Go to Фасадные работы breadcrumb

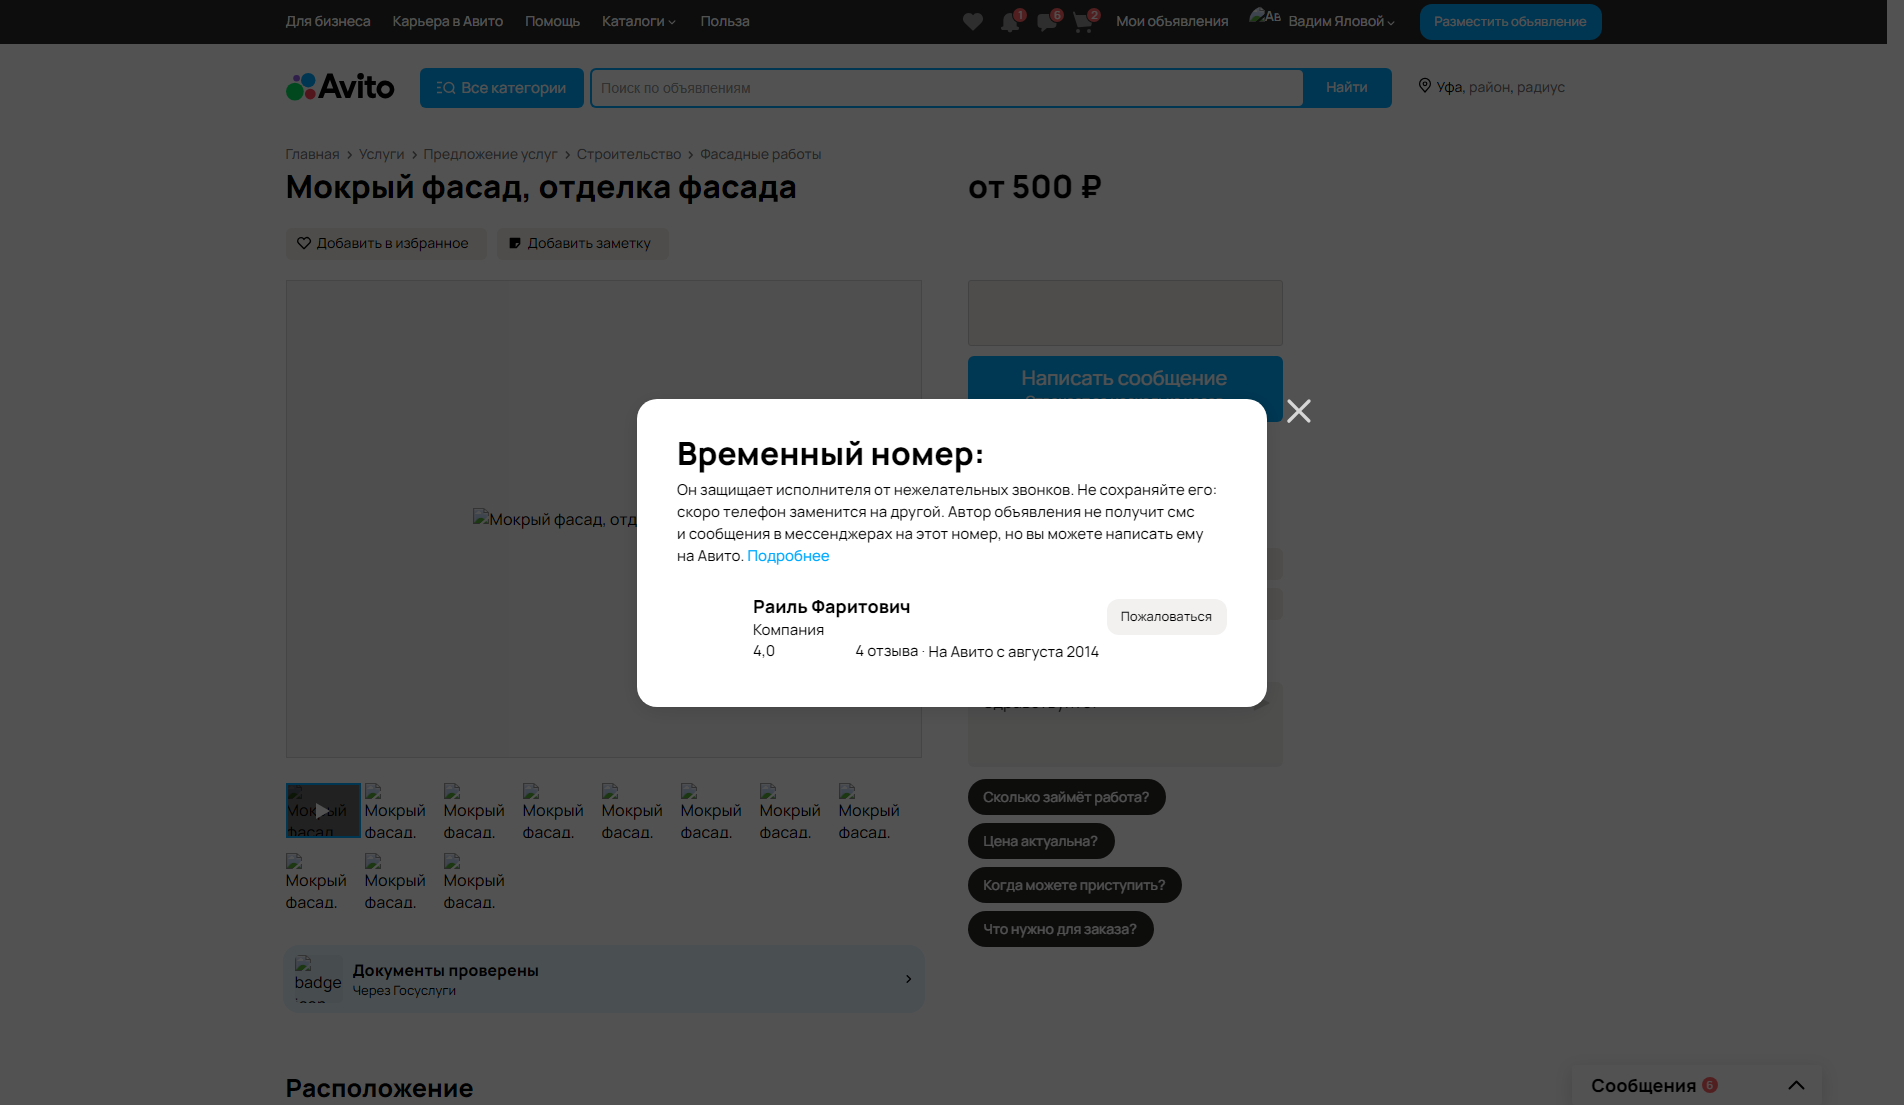(x=761, y=154)
